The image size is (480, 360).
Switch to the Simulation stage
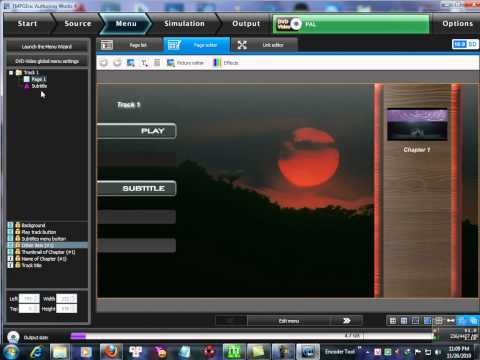click(184, 24)
